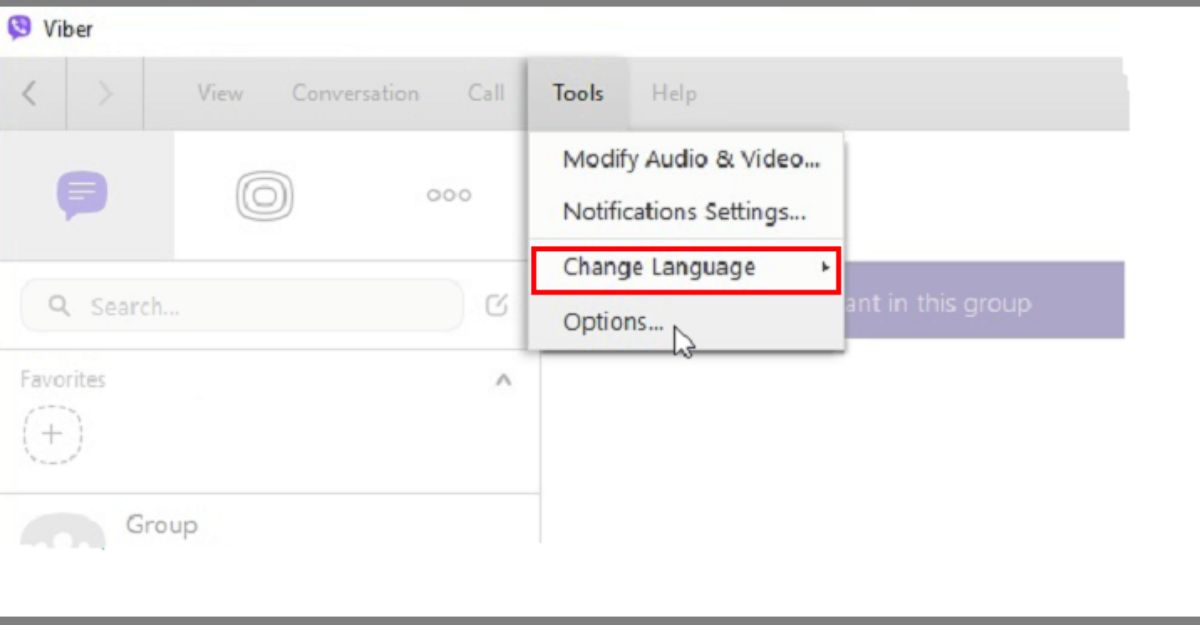Open the concentric rounded-square icon tab
Image resolution: width=1200 pixels, height=625 pixels.
pyautogui.click(x=264, y=195)
